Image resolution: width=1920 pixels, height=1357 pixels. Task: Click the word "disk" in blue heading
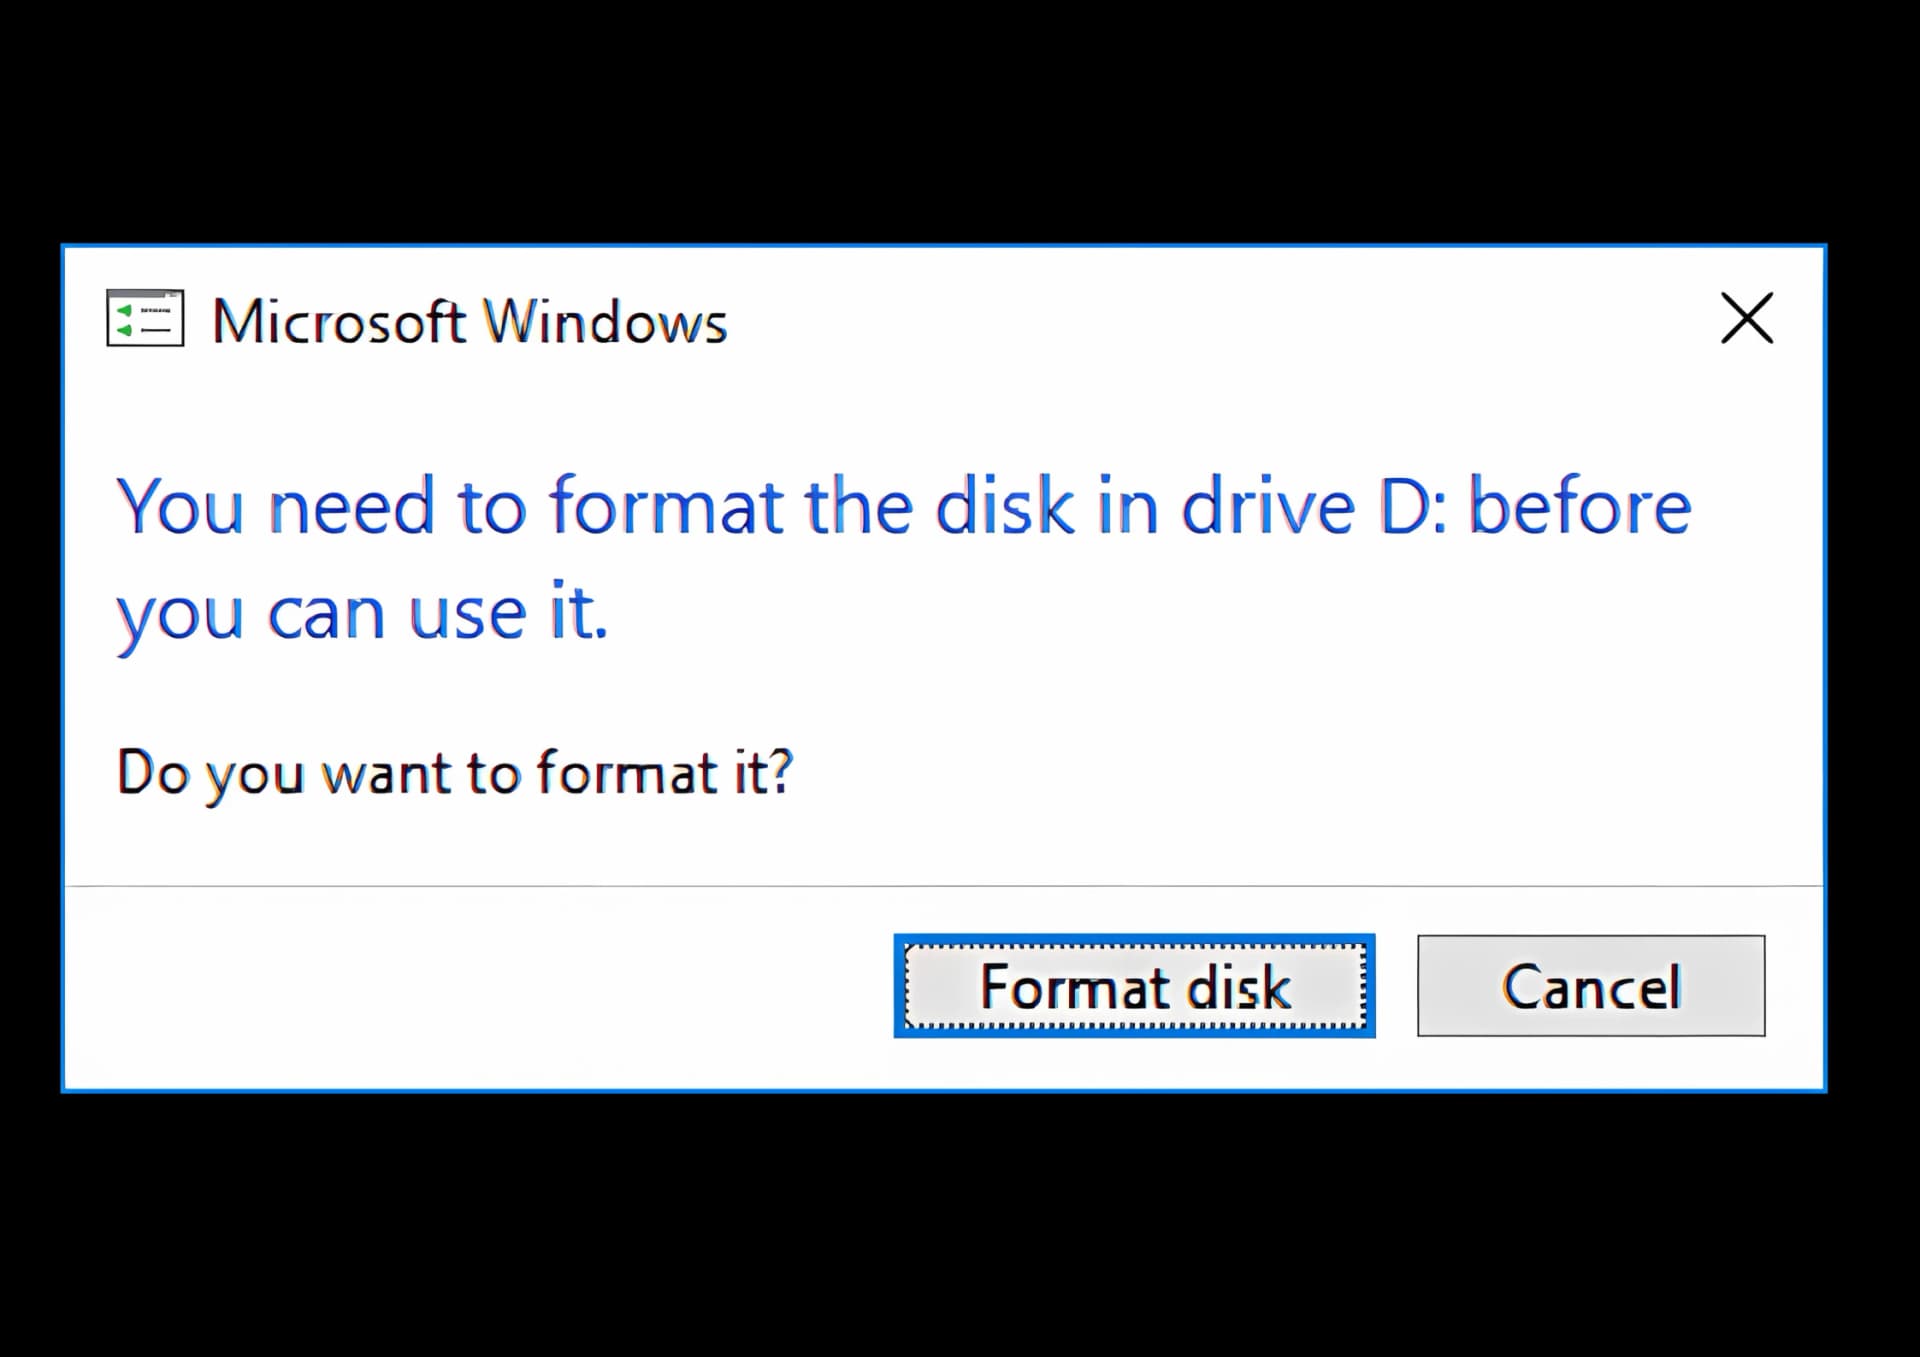click(1004, 507)
